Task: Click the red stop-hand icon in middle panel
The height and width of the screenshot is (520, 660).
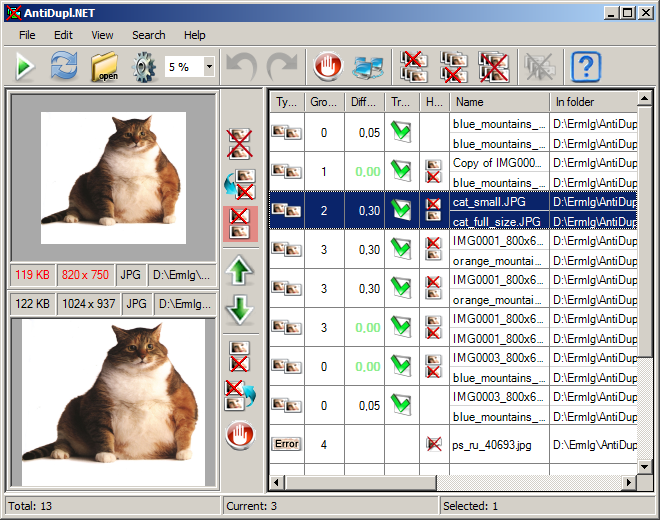Action: (240, 435)
